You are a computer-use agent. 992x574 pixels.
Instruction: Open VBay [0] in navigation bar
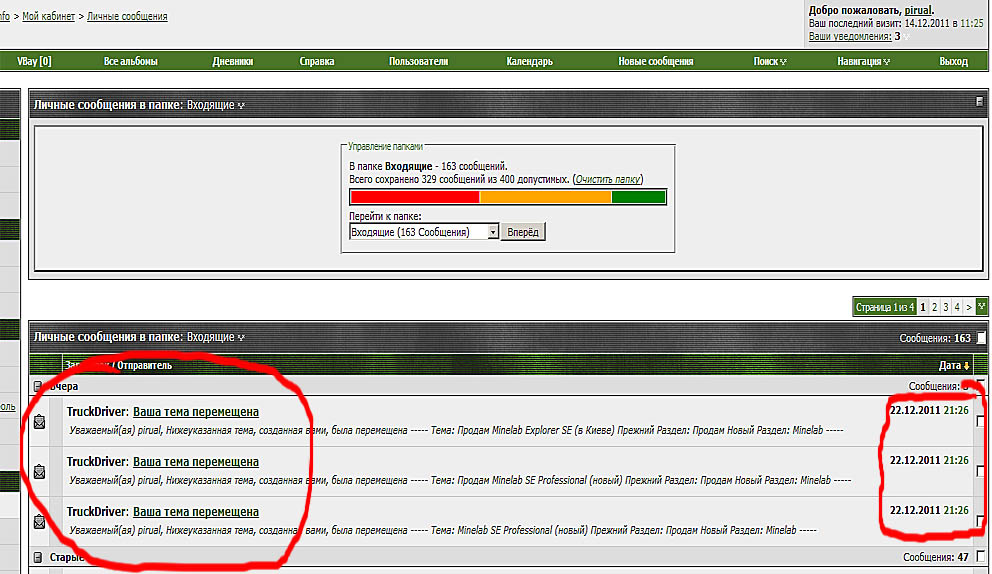[x=34, y=61]
